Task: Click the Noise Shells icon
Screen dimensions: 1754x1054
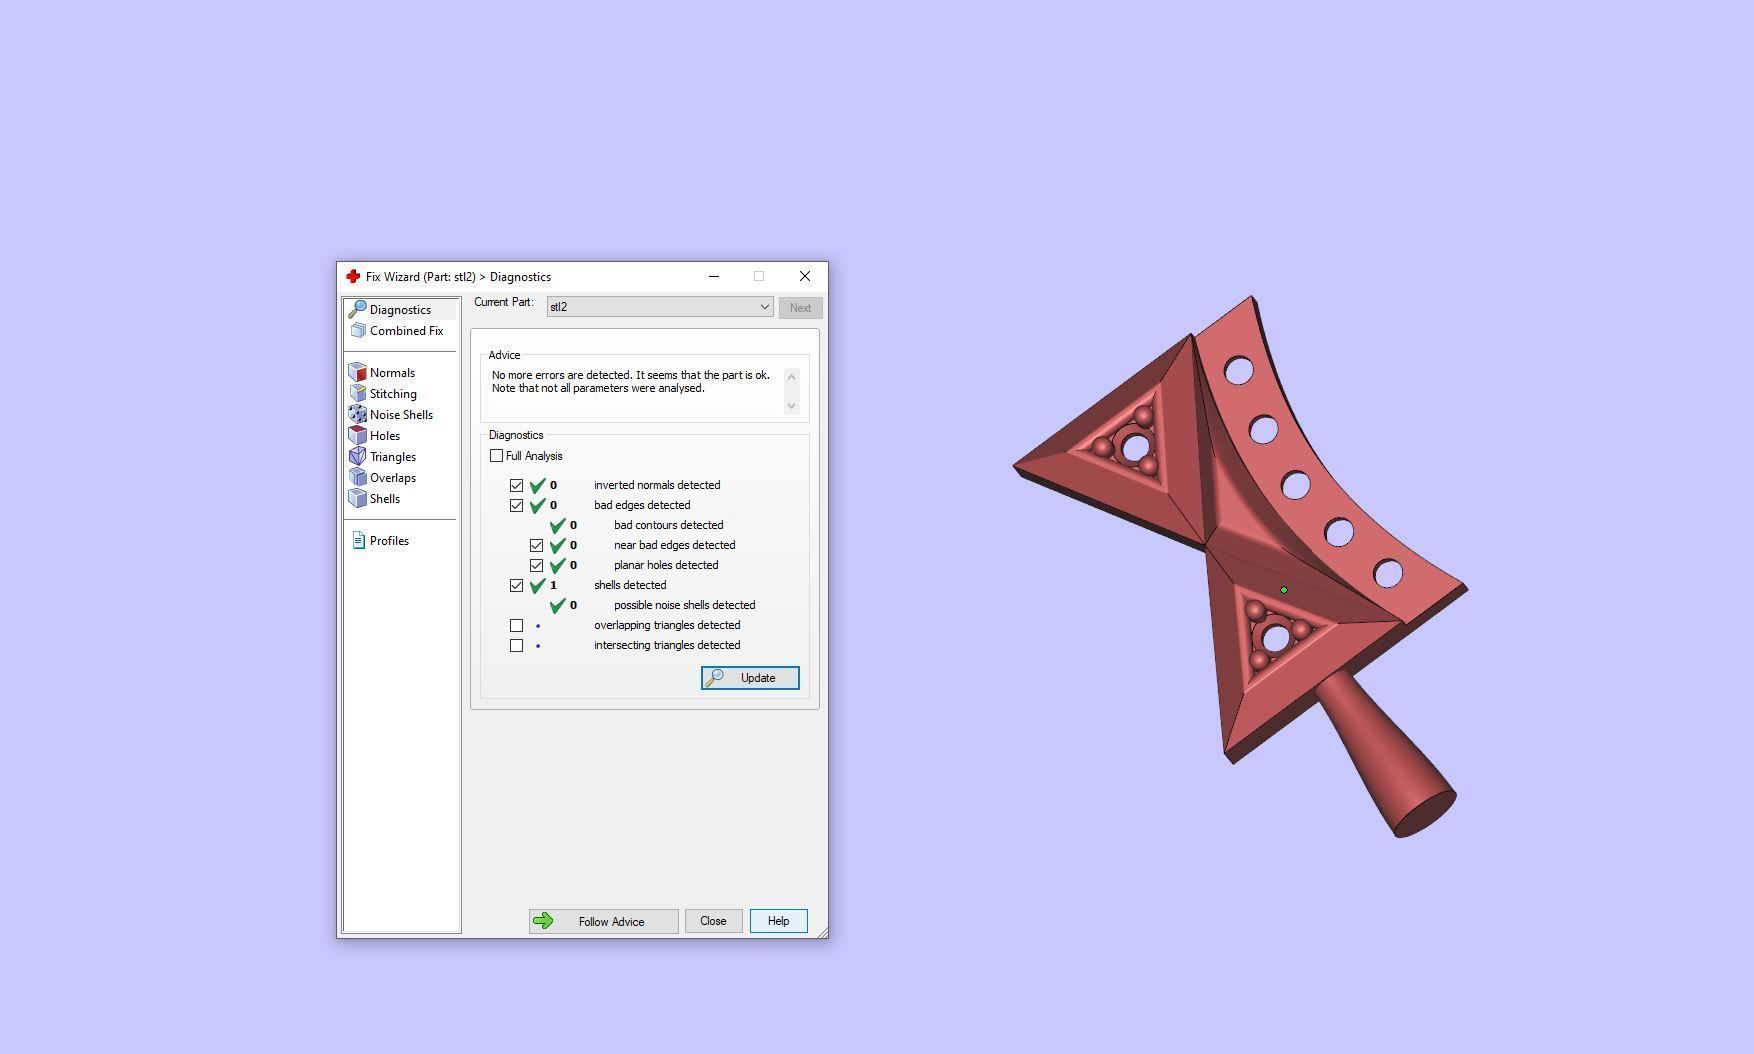Action: tap(358, 415)
